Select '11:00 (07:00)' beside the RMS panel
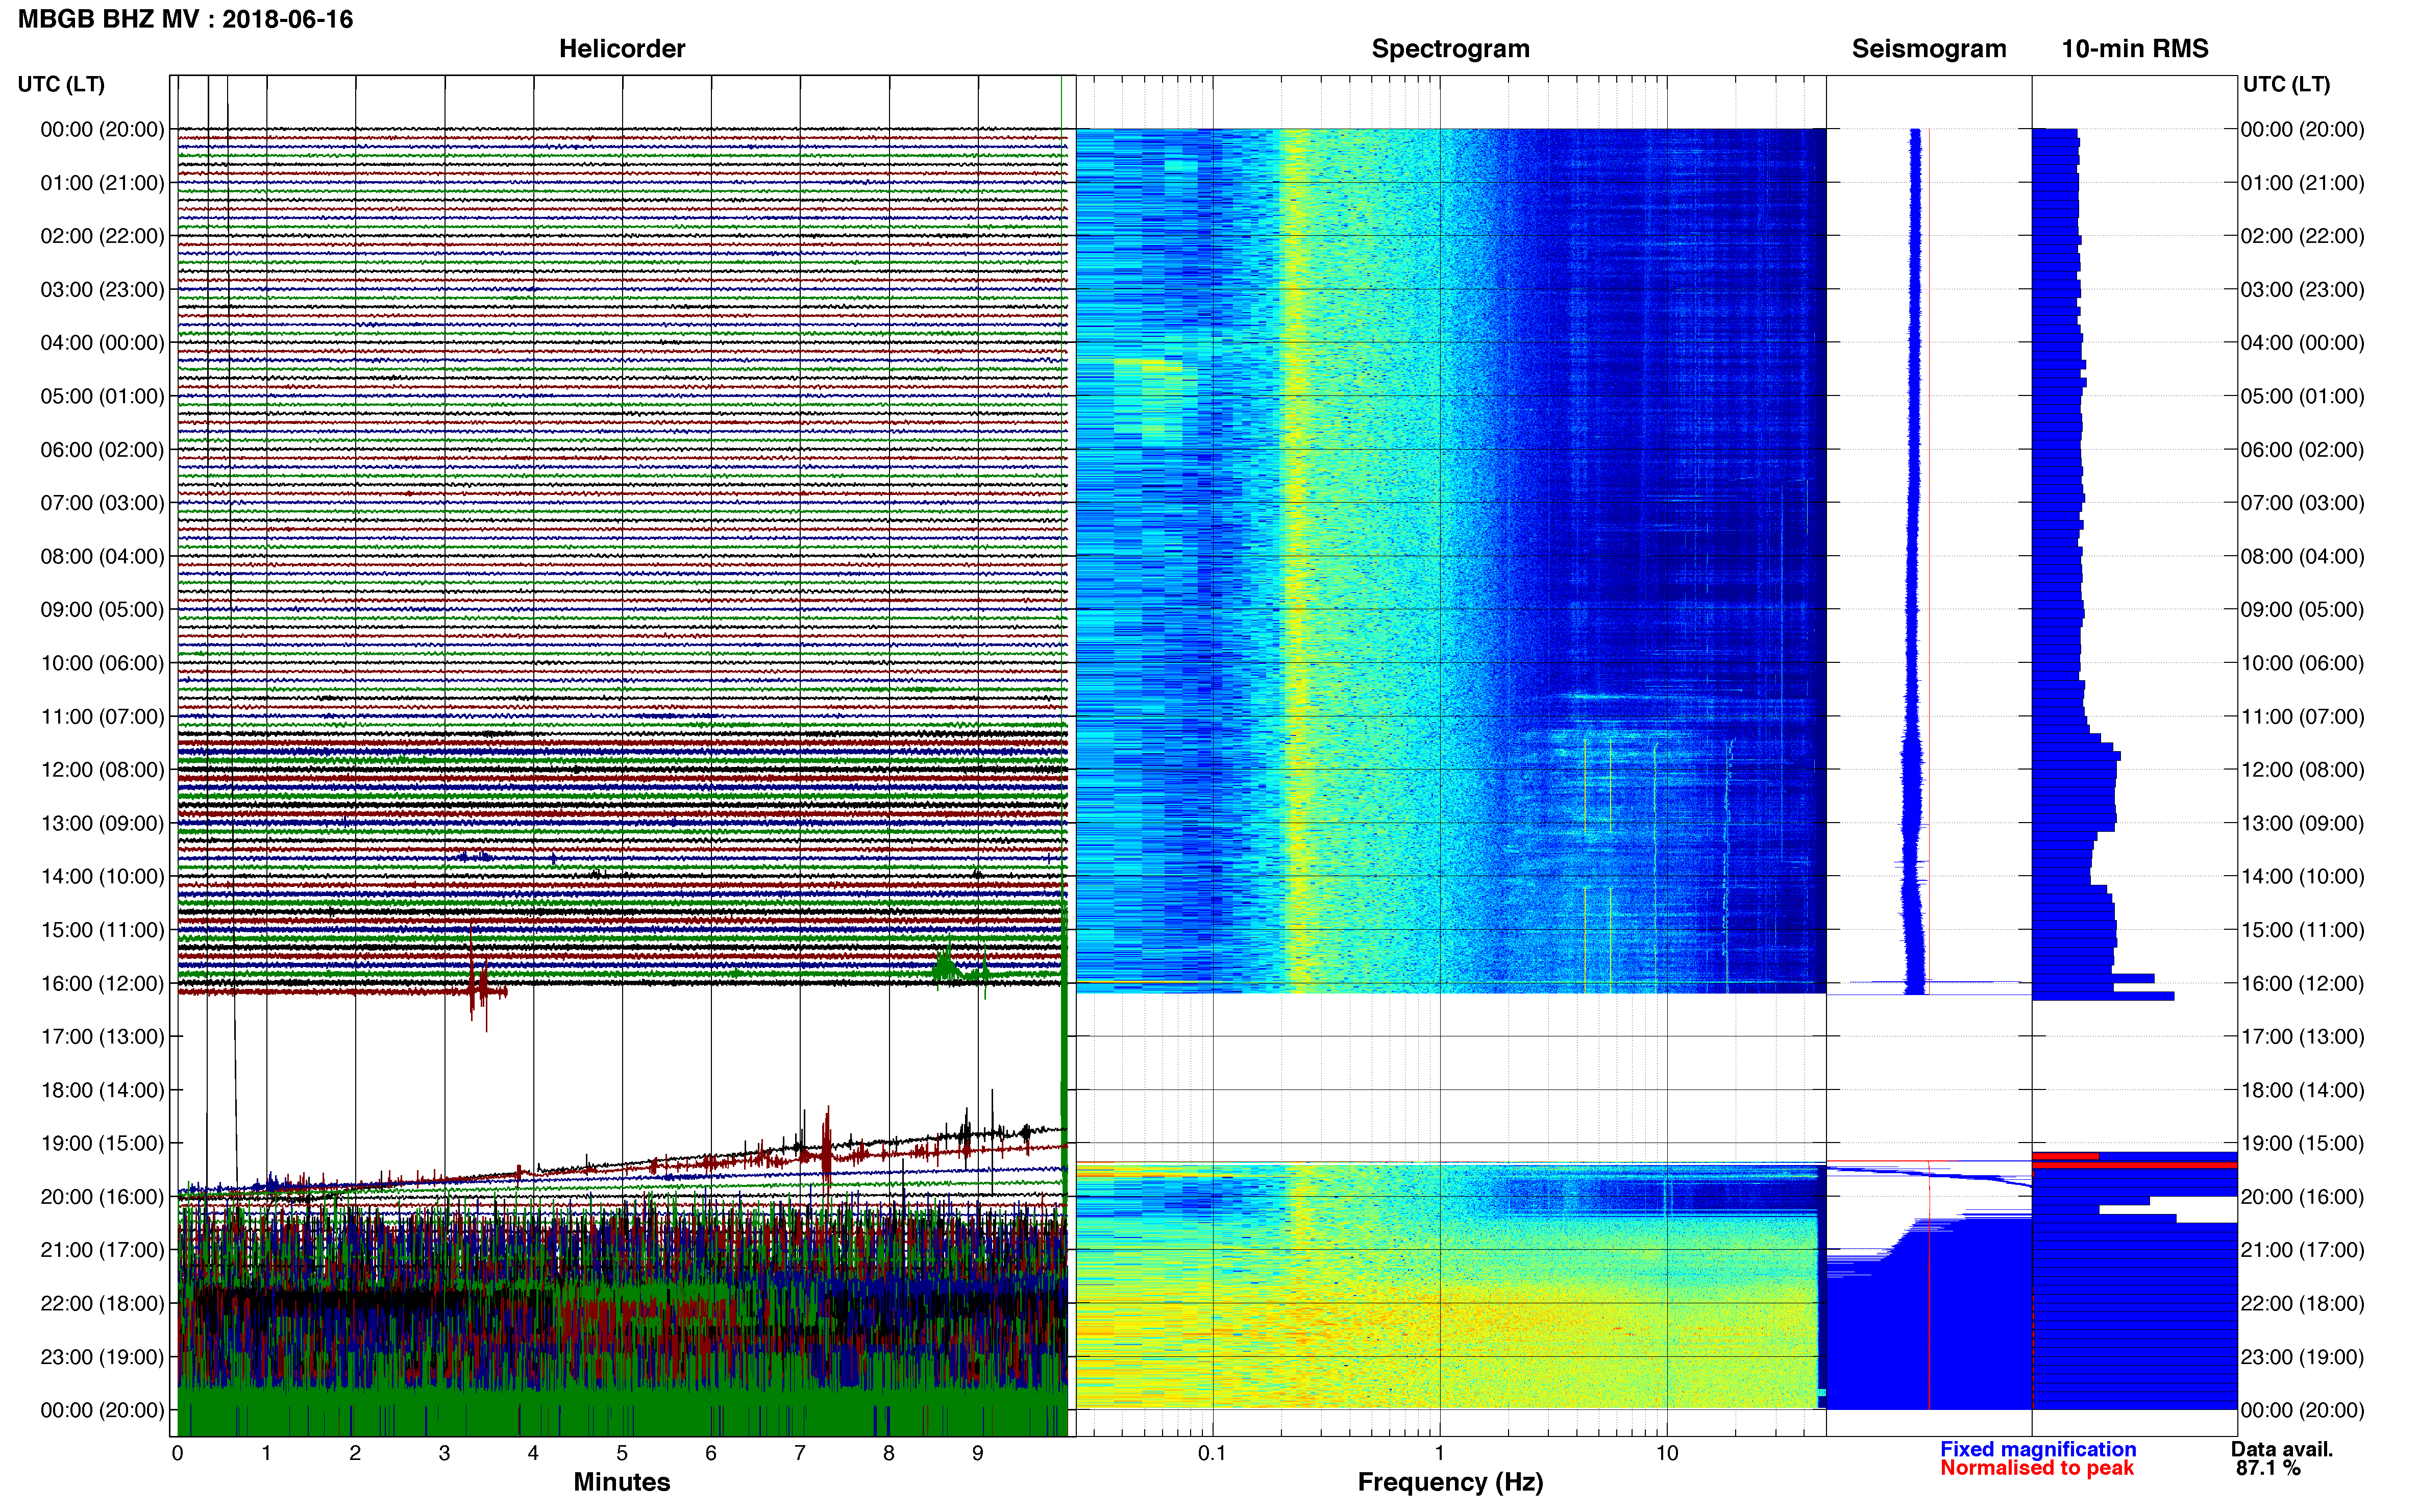 coord(2302,716)
